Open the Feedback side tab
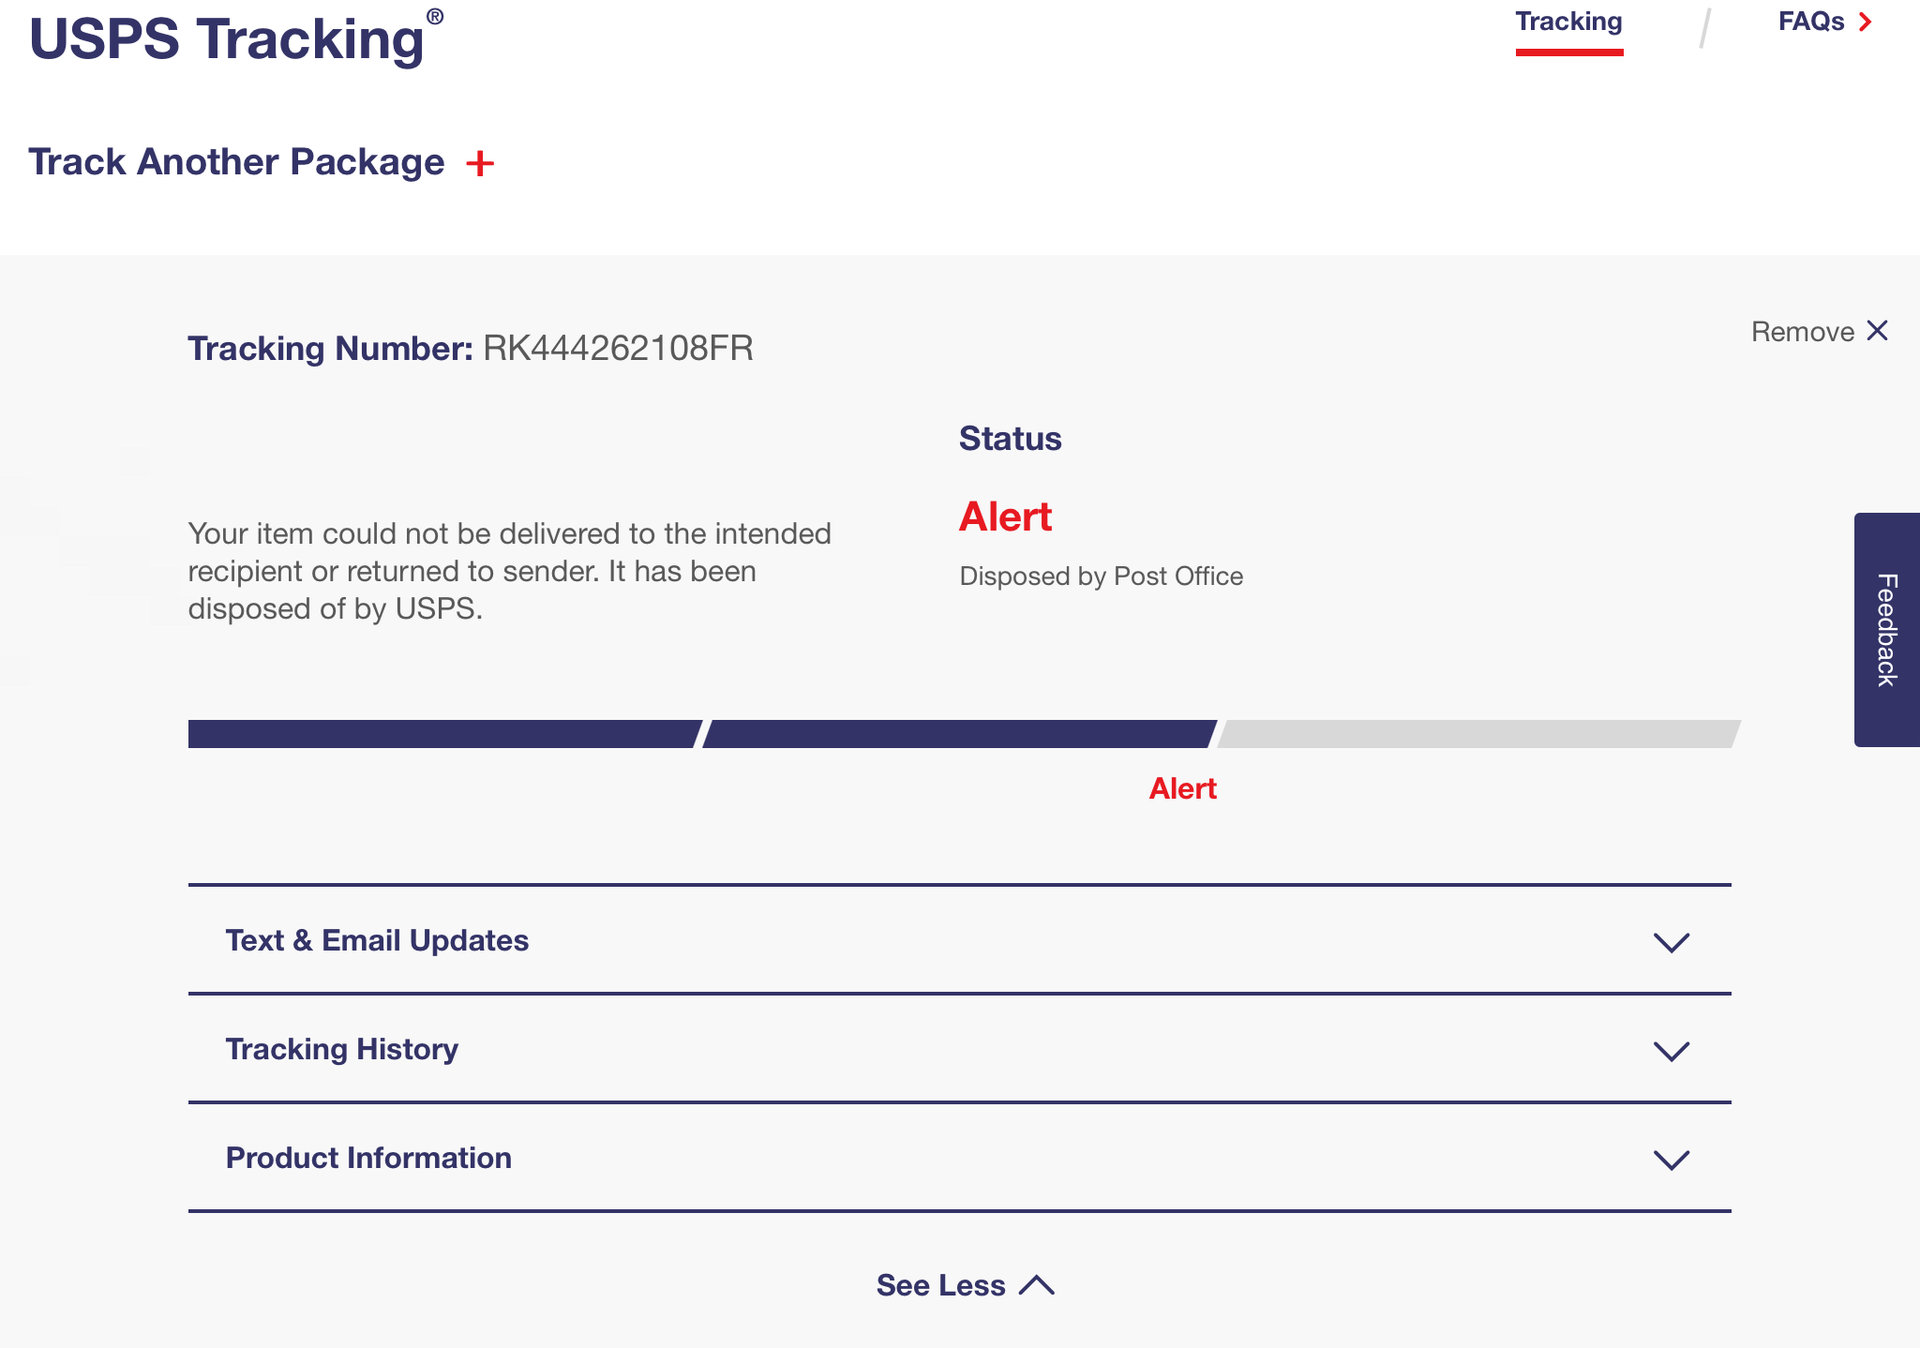 1887,630
